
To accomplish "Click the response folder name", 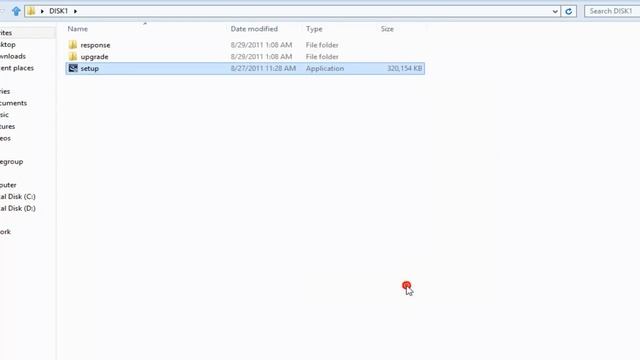I will click(95, 45).
